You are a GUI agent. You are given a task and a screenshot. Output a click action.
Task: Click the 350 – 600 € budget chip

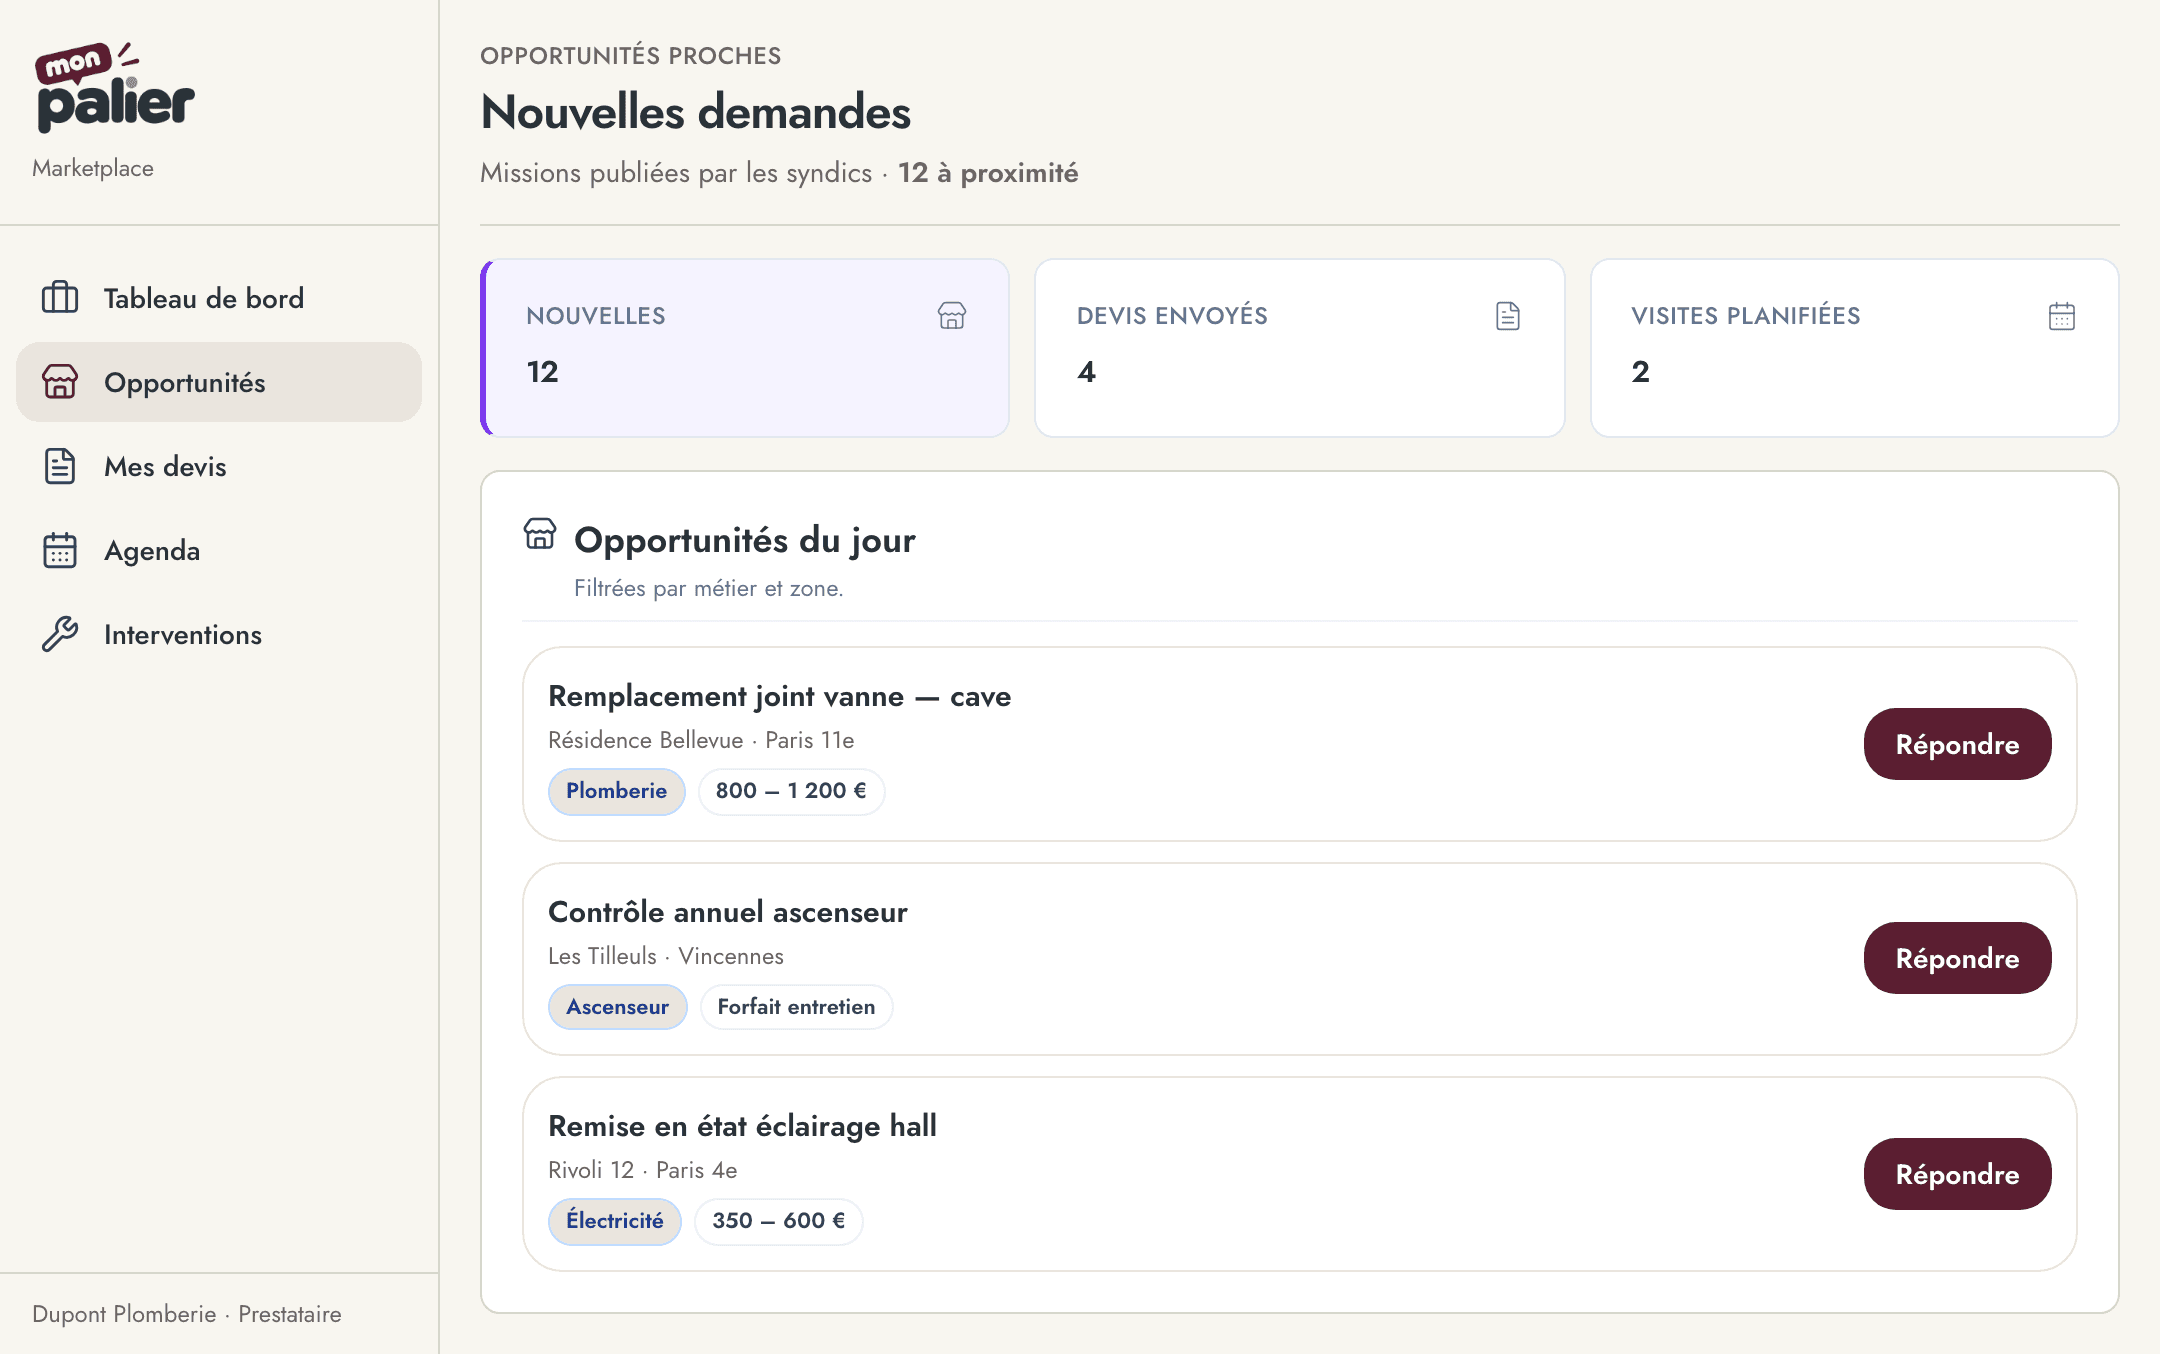(x=778, y=1220)
